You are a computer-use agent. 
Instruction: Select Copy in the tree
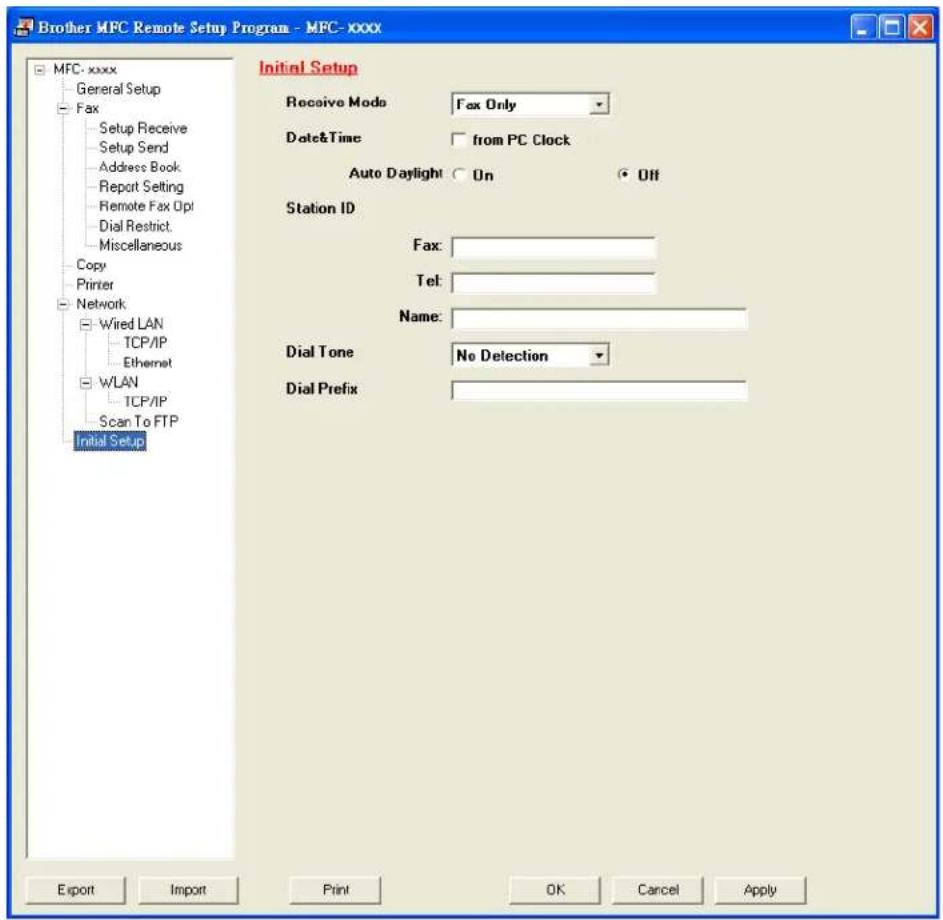coord(91,265)
